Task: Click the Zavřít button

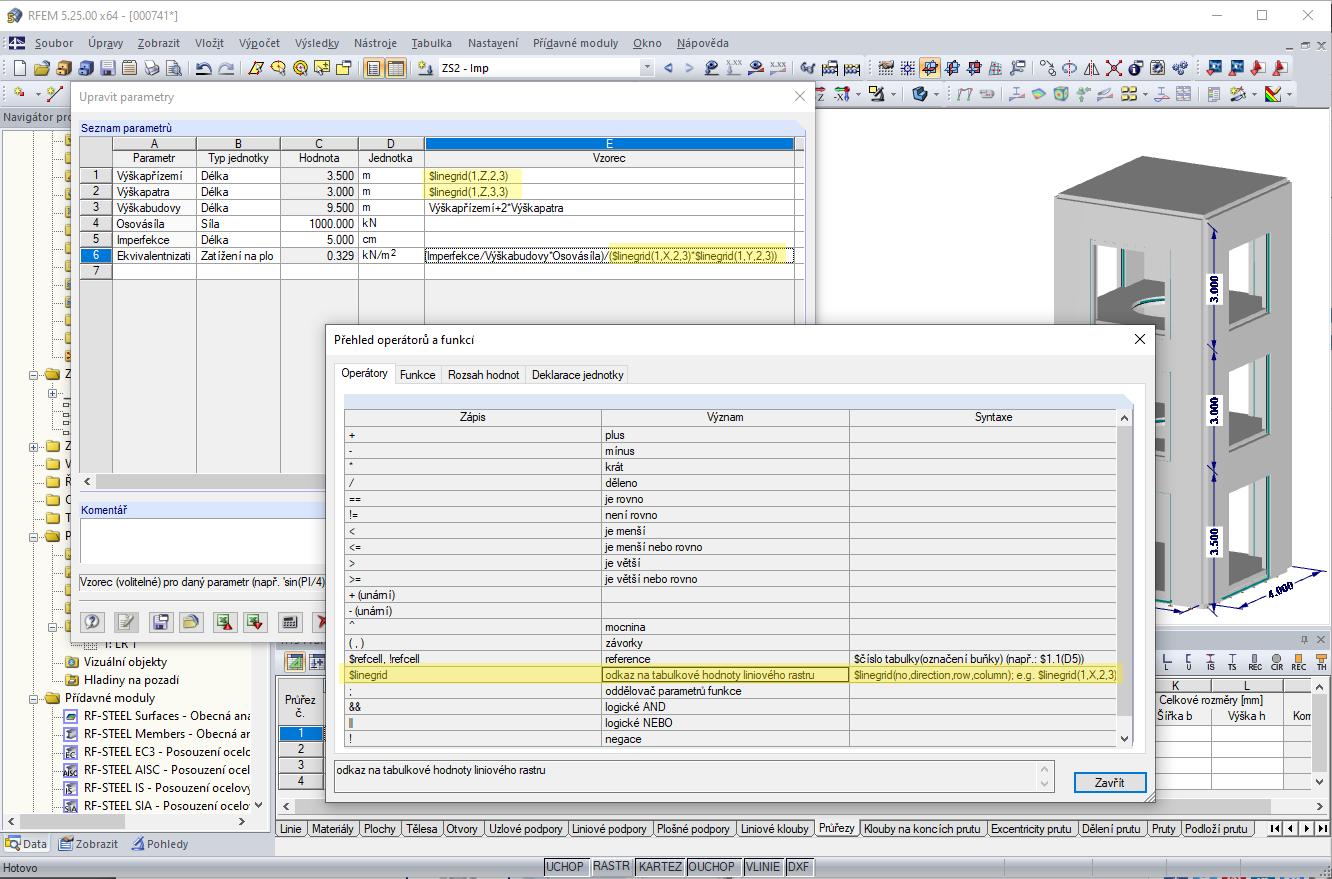Action: click(x=1110, y=782)
